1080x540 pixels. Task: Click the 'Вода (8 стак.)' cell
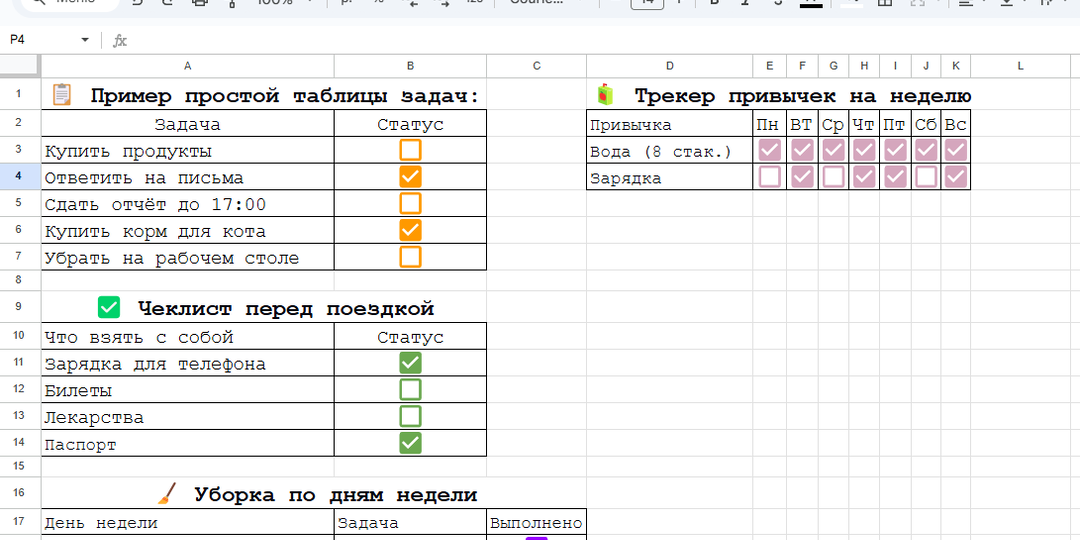[x=669, y=151]
